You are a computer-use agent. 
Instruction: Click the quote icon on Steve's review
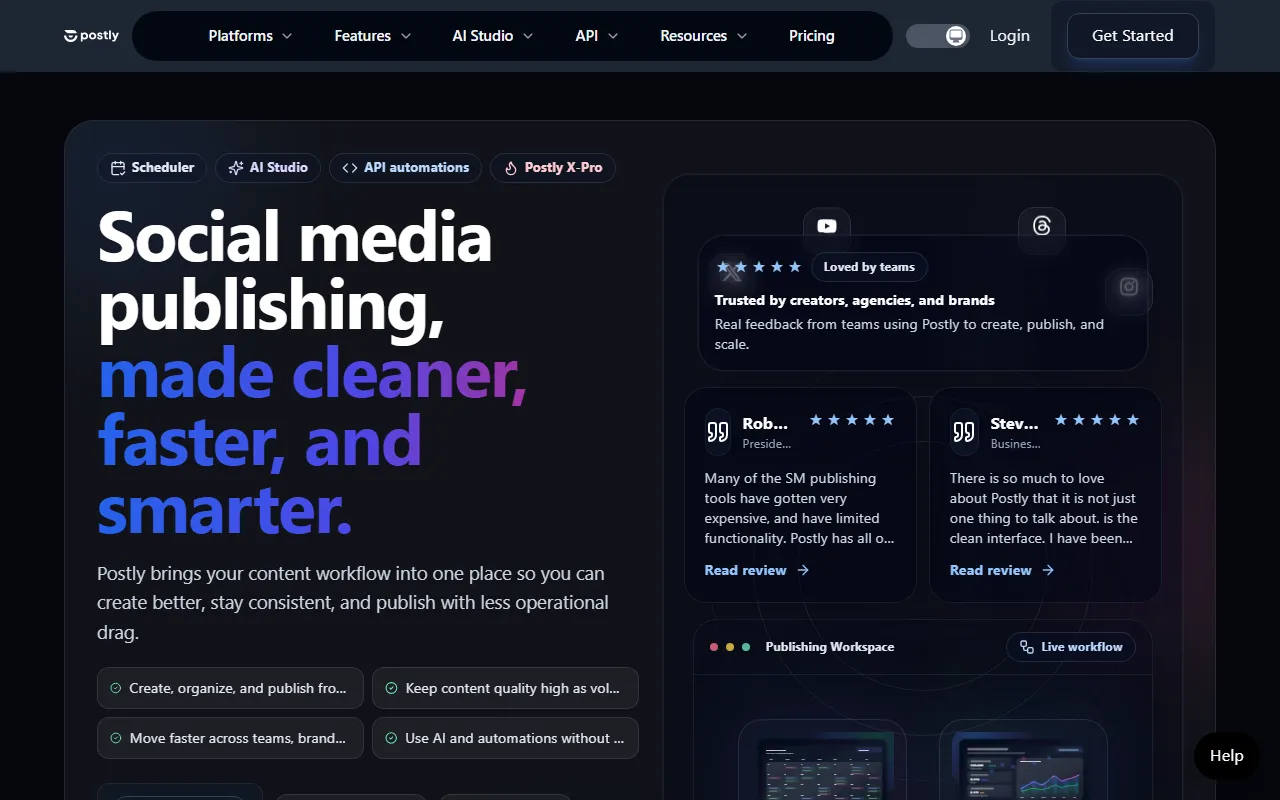[x=963, y=432]
